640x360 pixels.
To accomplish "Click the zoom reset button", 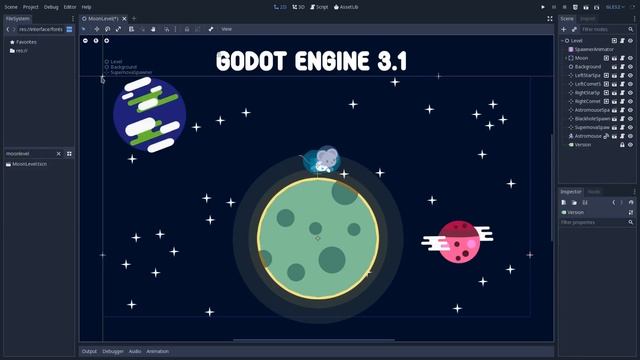I will [x=96, y=40].
